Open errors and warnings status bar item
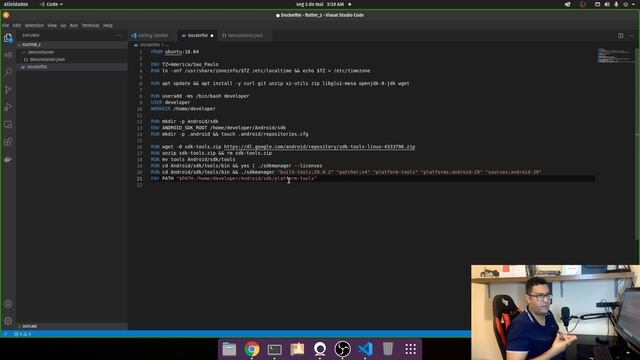 [23, 334]
